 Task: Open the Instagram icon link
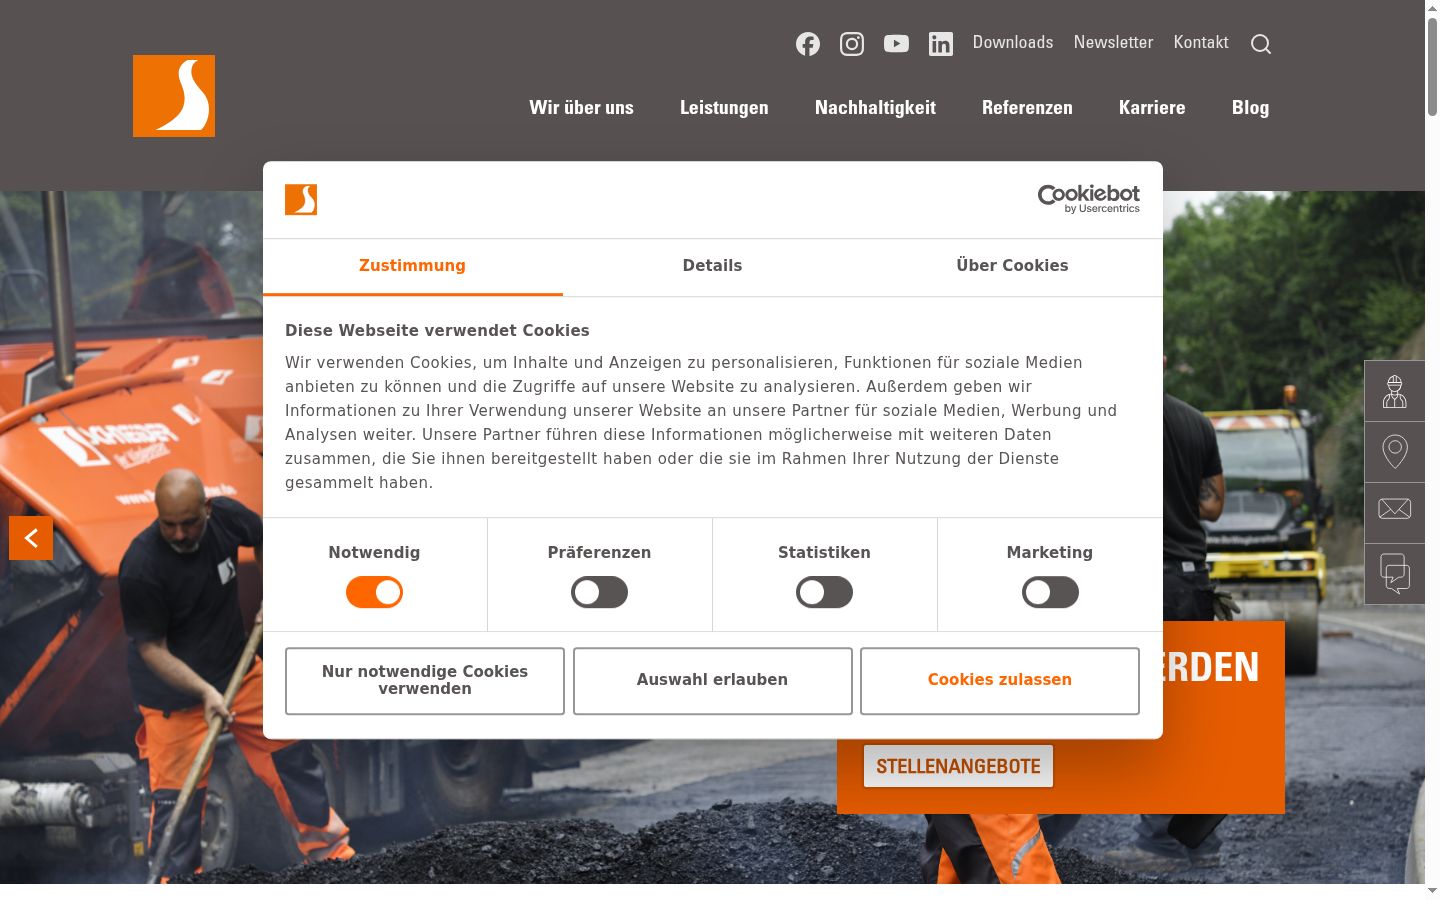click(852, 44)
